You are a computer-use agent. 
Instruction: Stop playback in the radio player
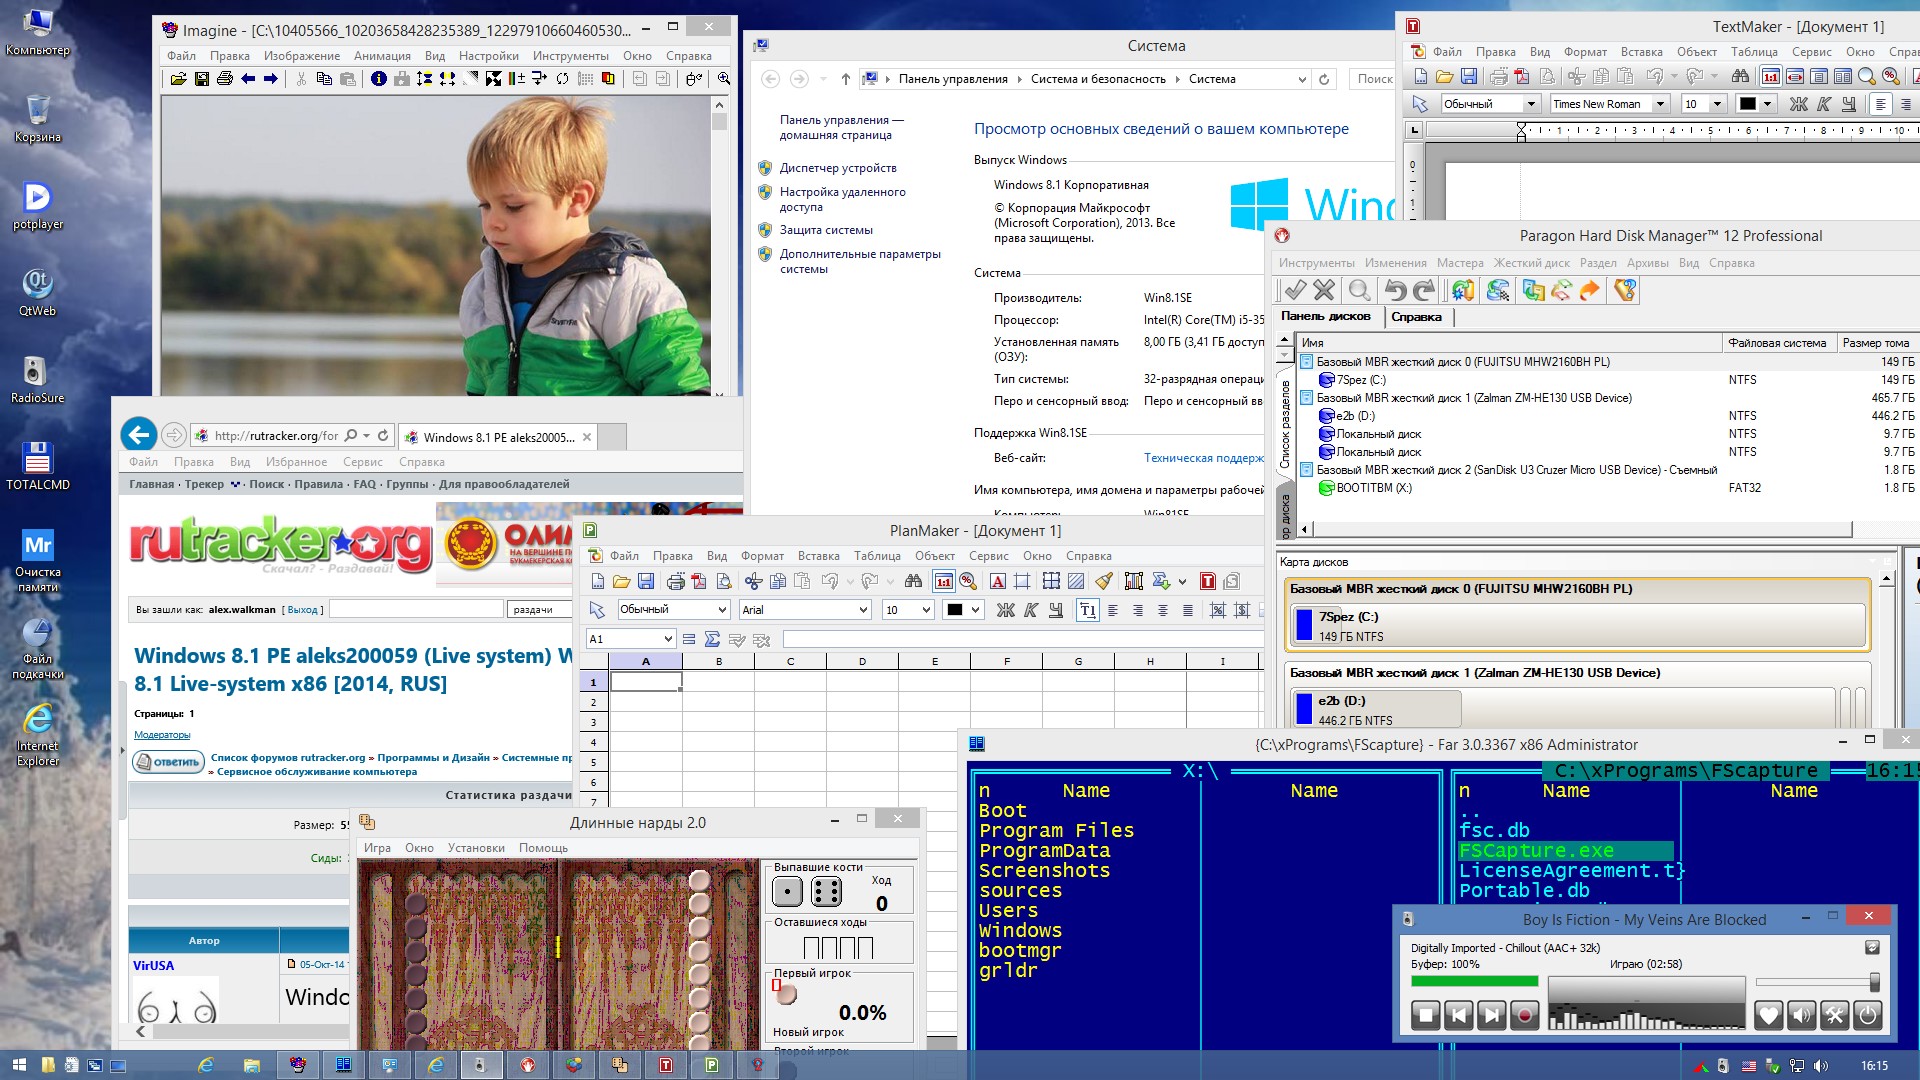1426,1016
